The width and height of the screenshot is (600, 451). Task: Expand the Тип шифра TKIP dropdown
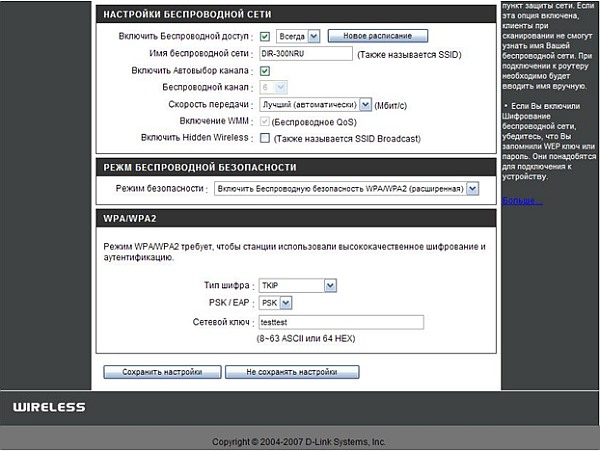click(x=297, y=285)
